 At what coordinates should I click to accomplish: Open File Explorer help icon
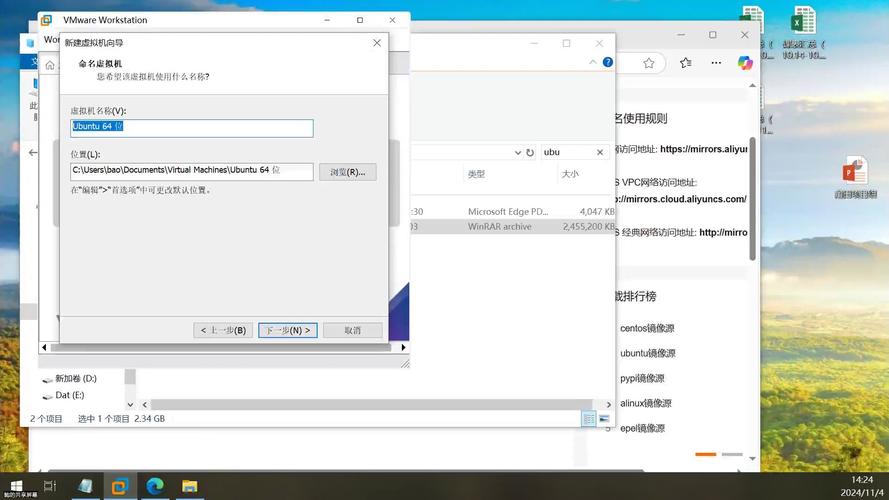point(608,62)
